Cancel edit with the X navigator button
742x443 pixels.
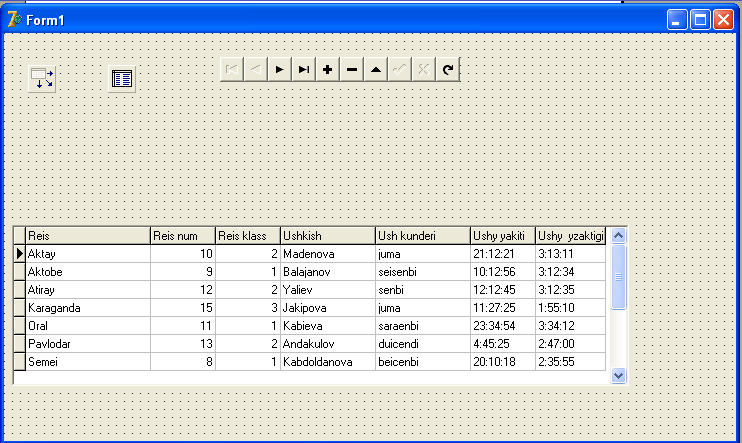click(x=424, y=70)
